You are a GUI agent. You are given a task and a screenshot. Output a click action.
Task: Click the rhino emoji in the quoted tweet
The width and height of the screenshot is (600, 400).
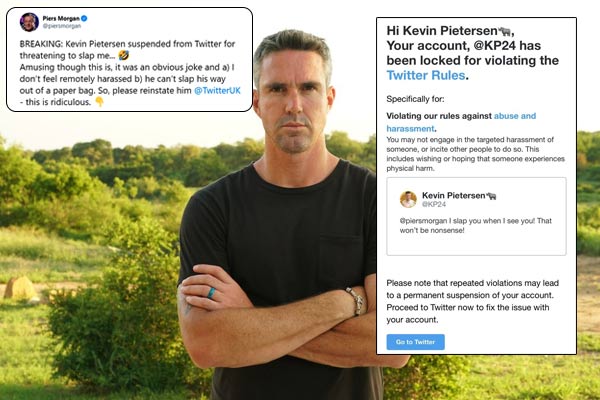(491, 196)
